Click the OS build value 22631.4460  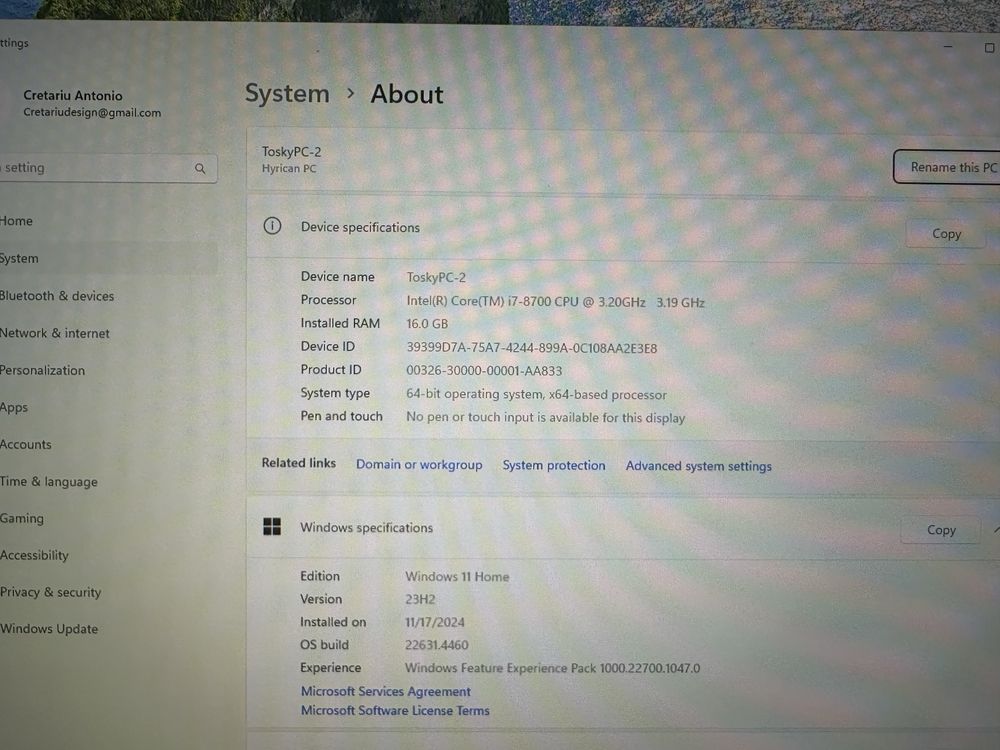click(437, 645)
